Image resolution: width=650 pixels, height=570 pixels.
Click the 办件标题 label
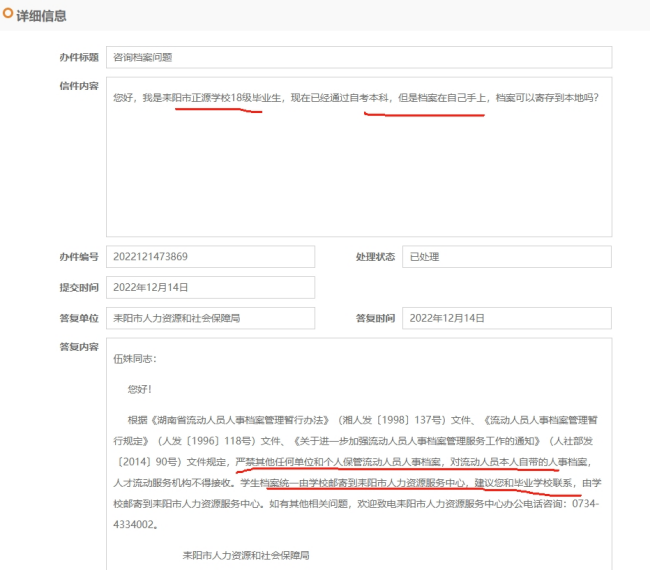tap(79, 57)
